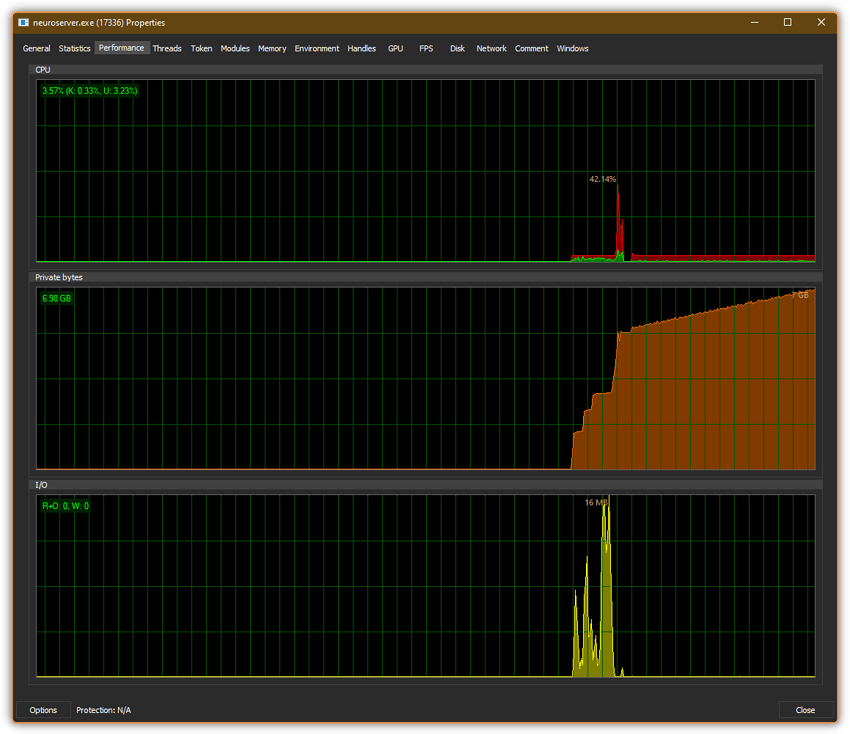Close window with X title button
850x734 pixels.
pyautogui.click(x=821, y=22)
